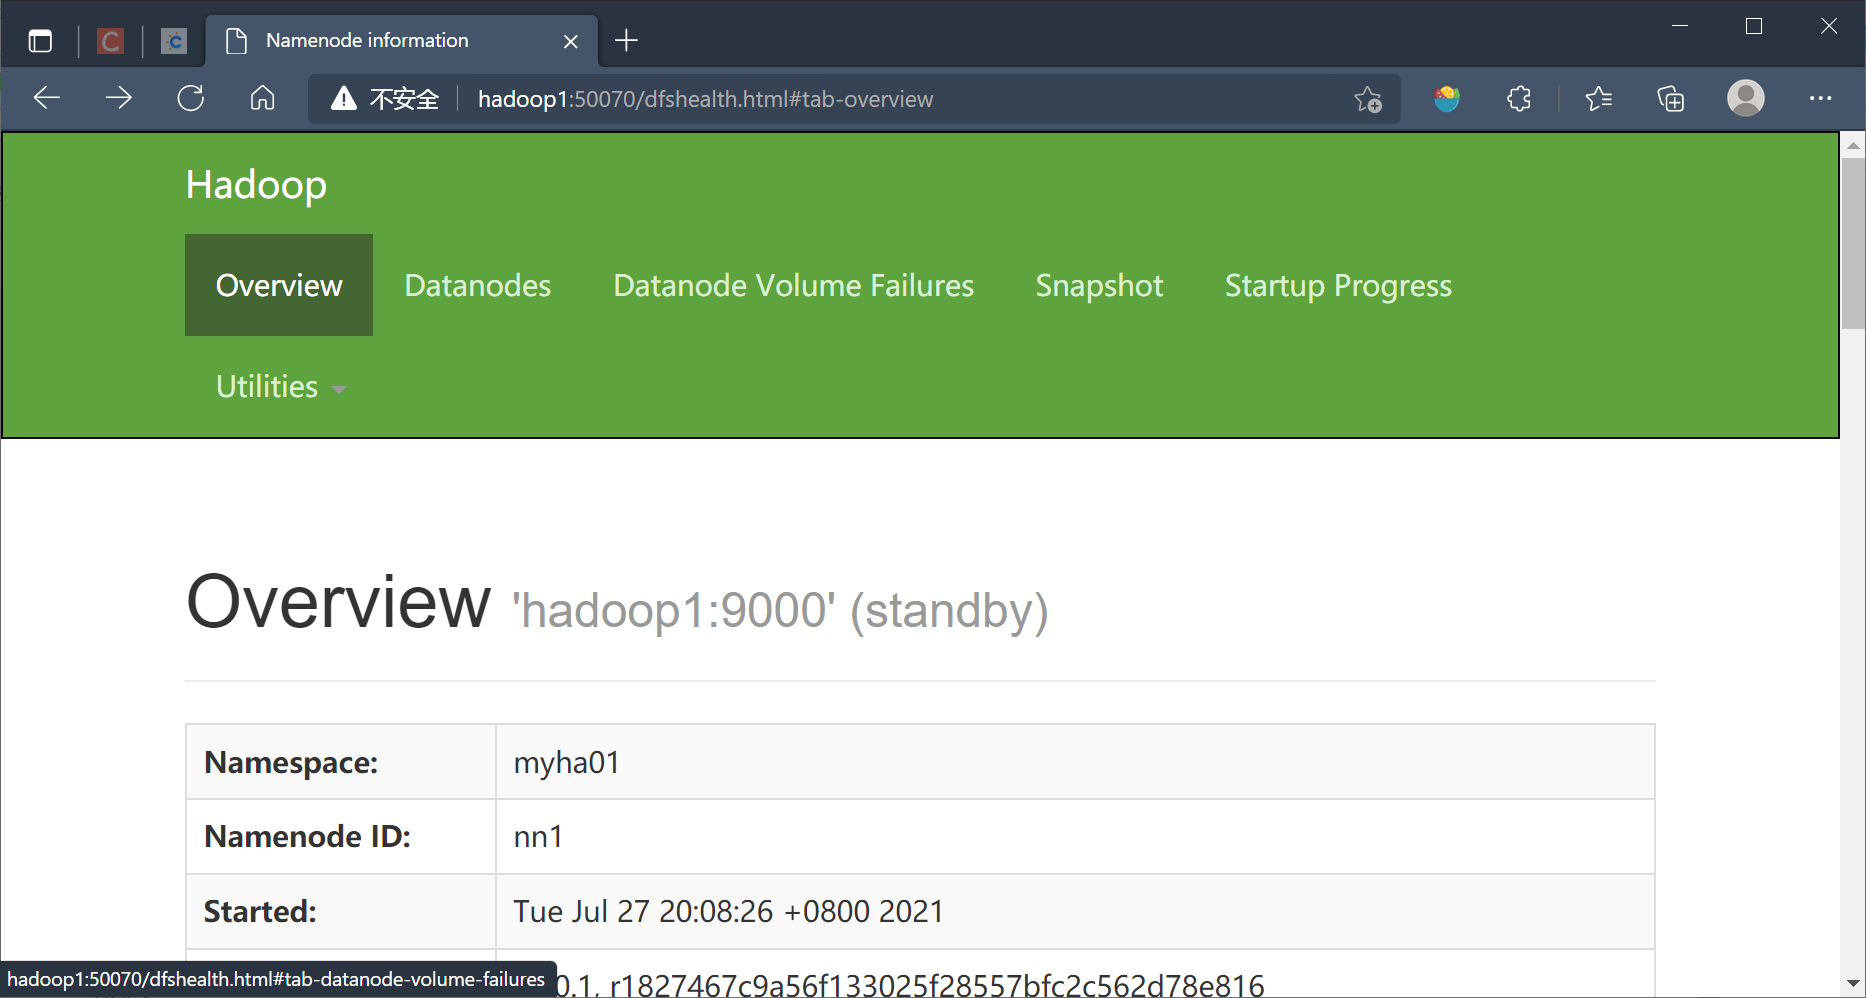The width and height of the screenshot is (1866, 998).
Task: Open the tab actions menu icon
Action: coord(40,41)
